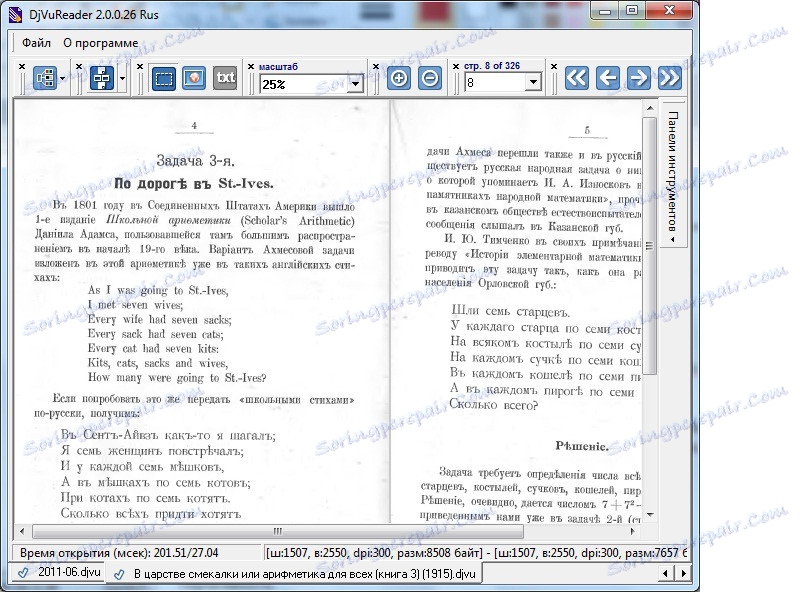Click page number 4 at page top
The width and height of the screenshot is (800, 600).
[194, 126]
